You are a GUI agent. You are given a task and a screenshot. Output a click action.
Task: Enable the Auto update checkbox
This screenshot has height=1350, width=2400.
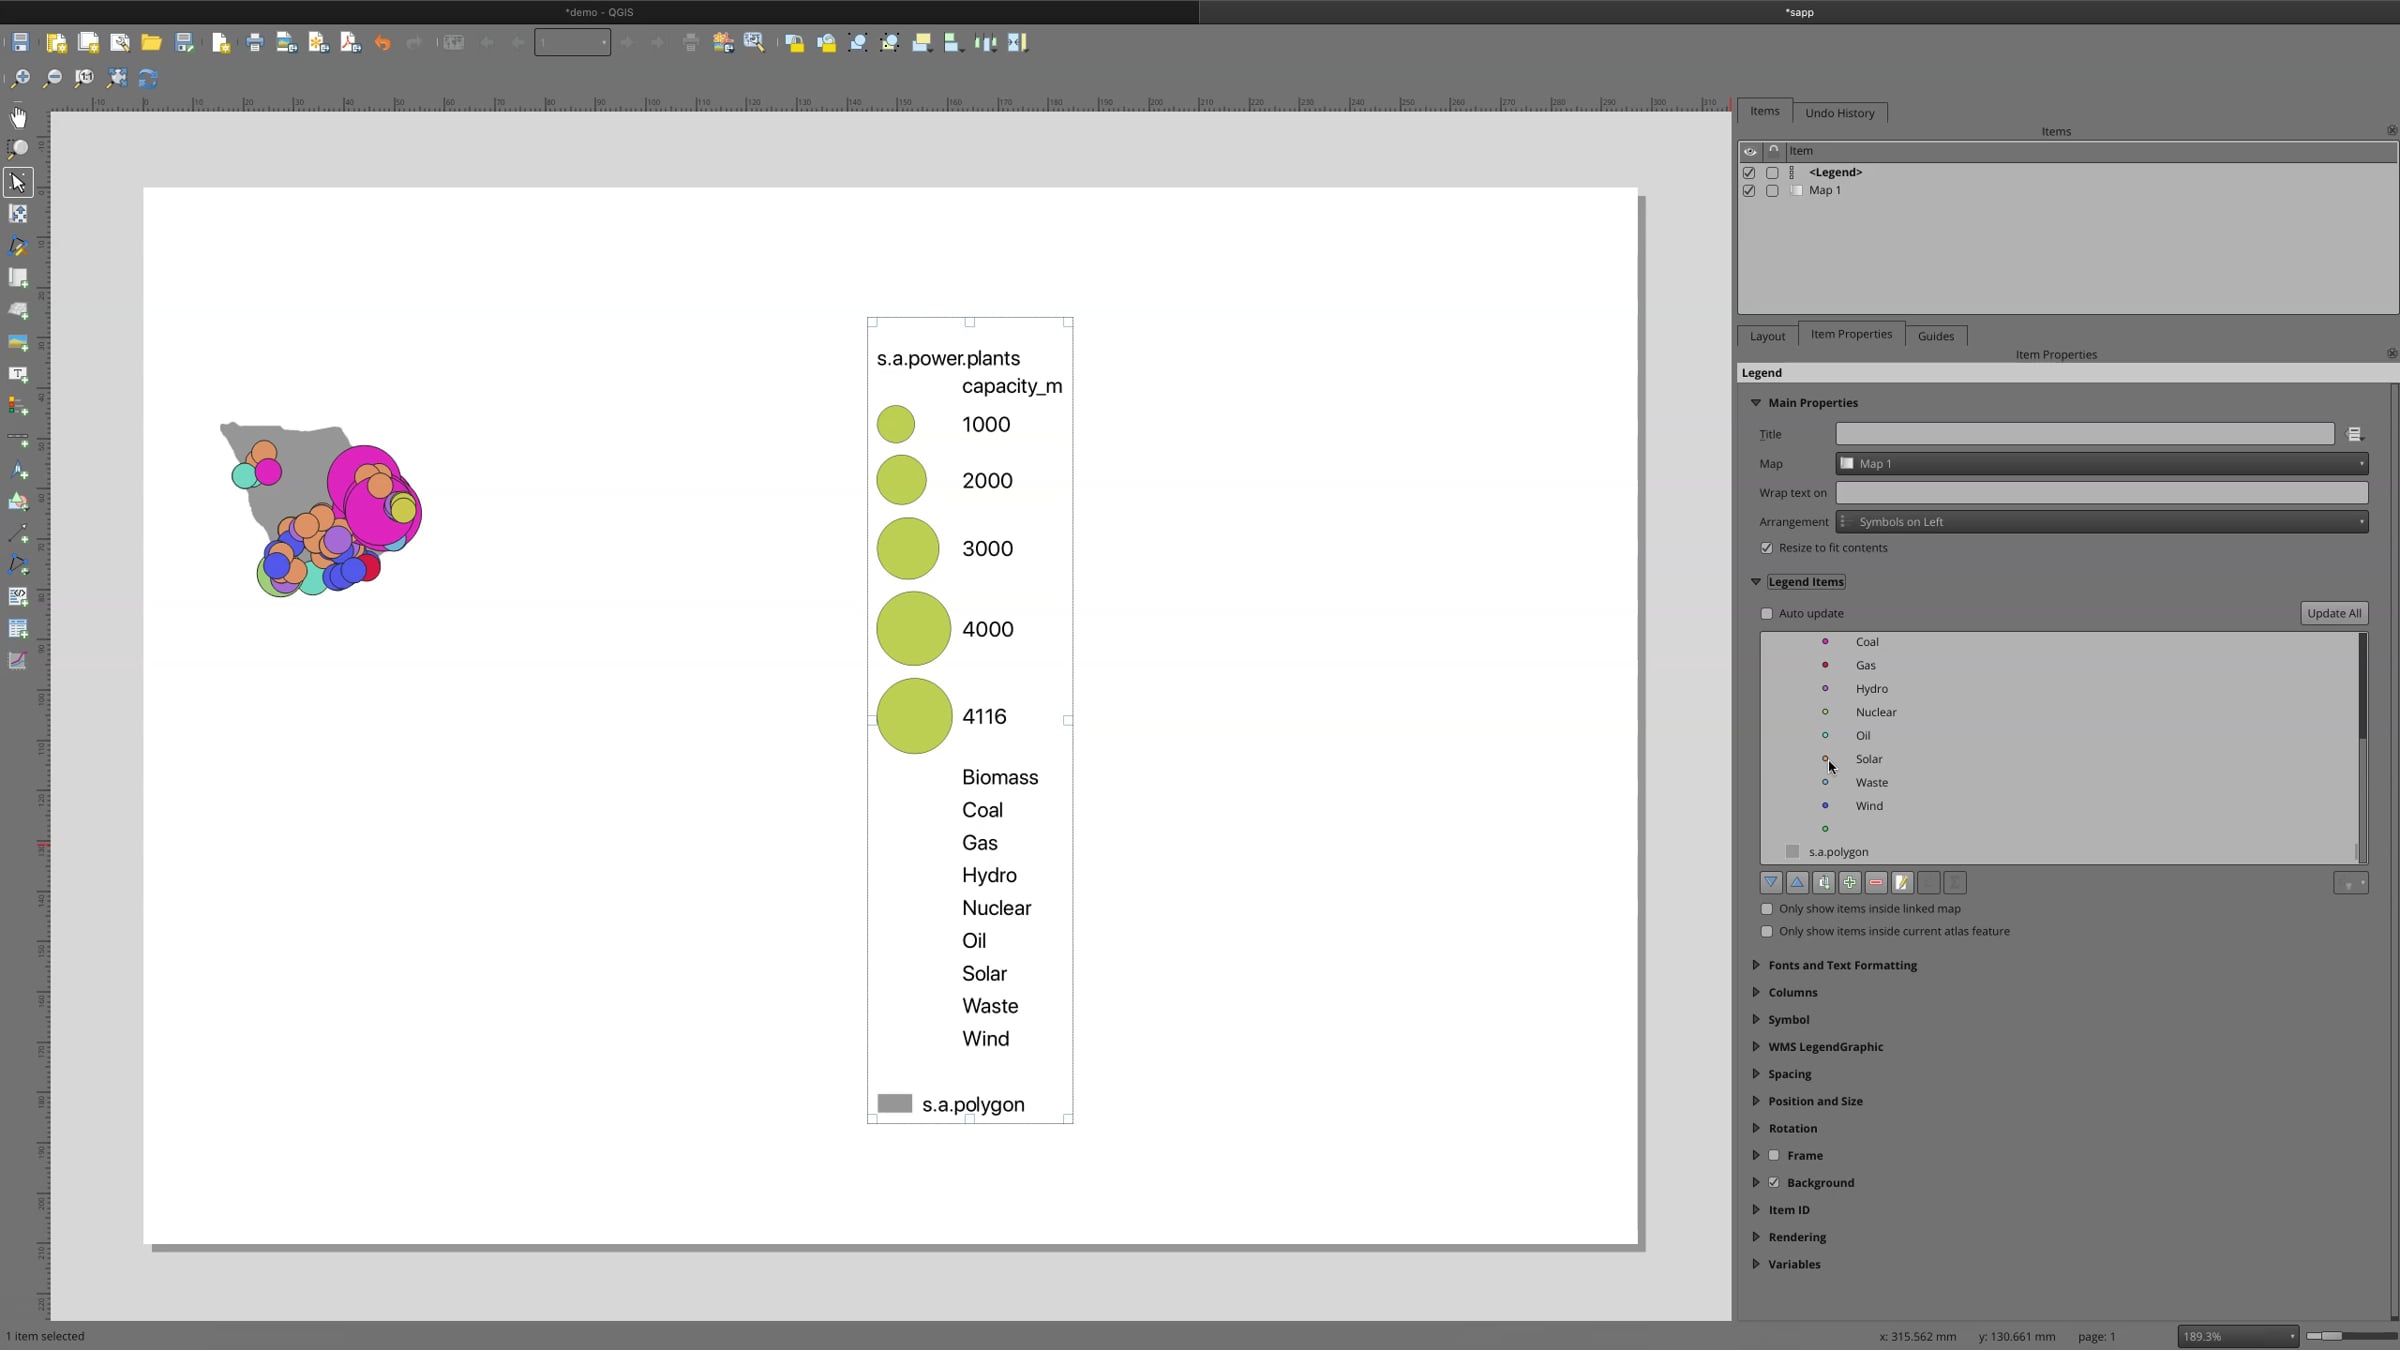coord(1767,614)
